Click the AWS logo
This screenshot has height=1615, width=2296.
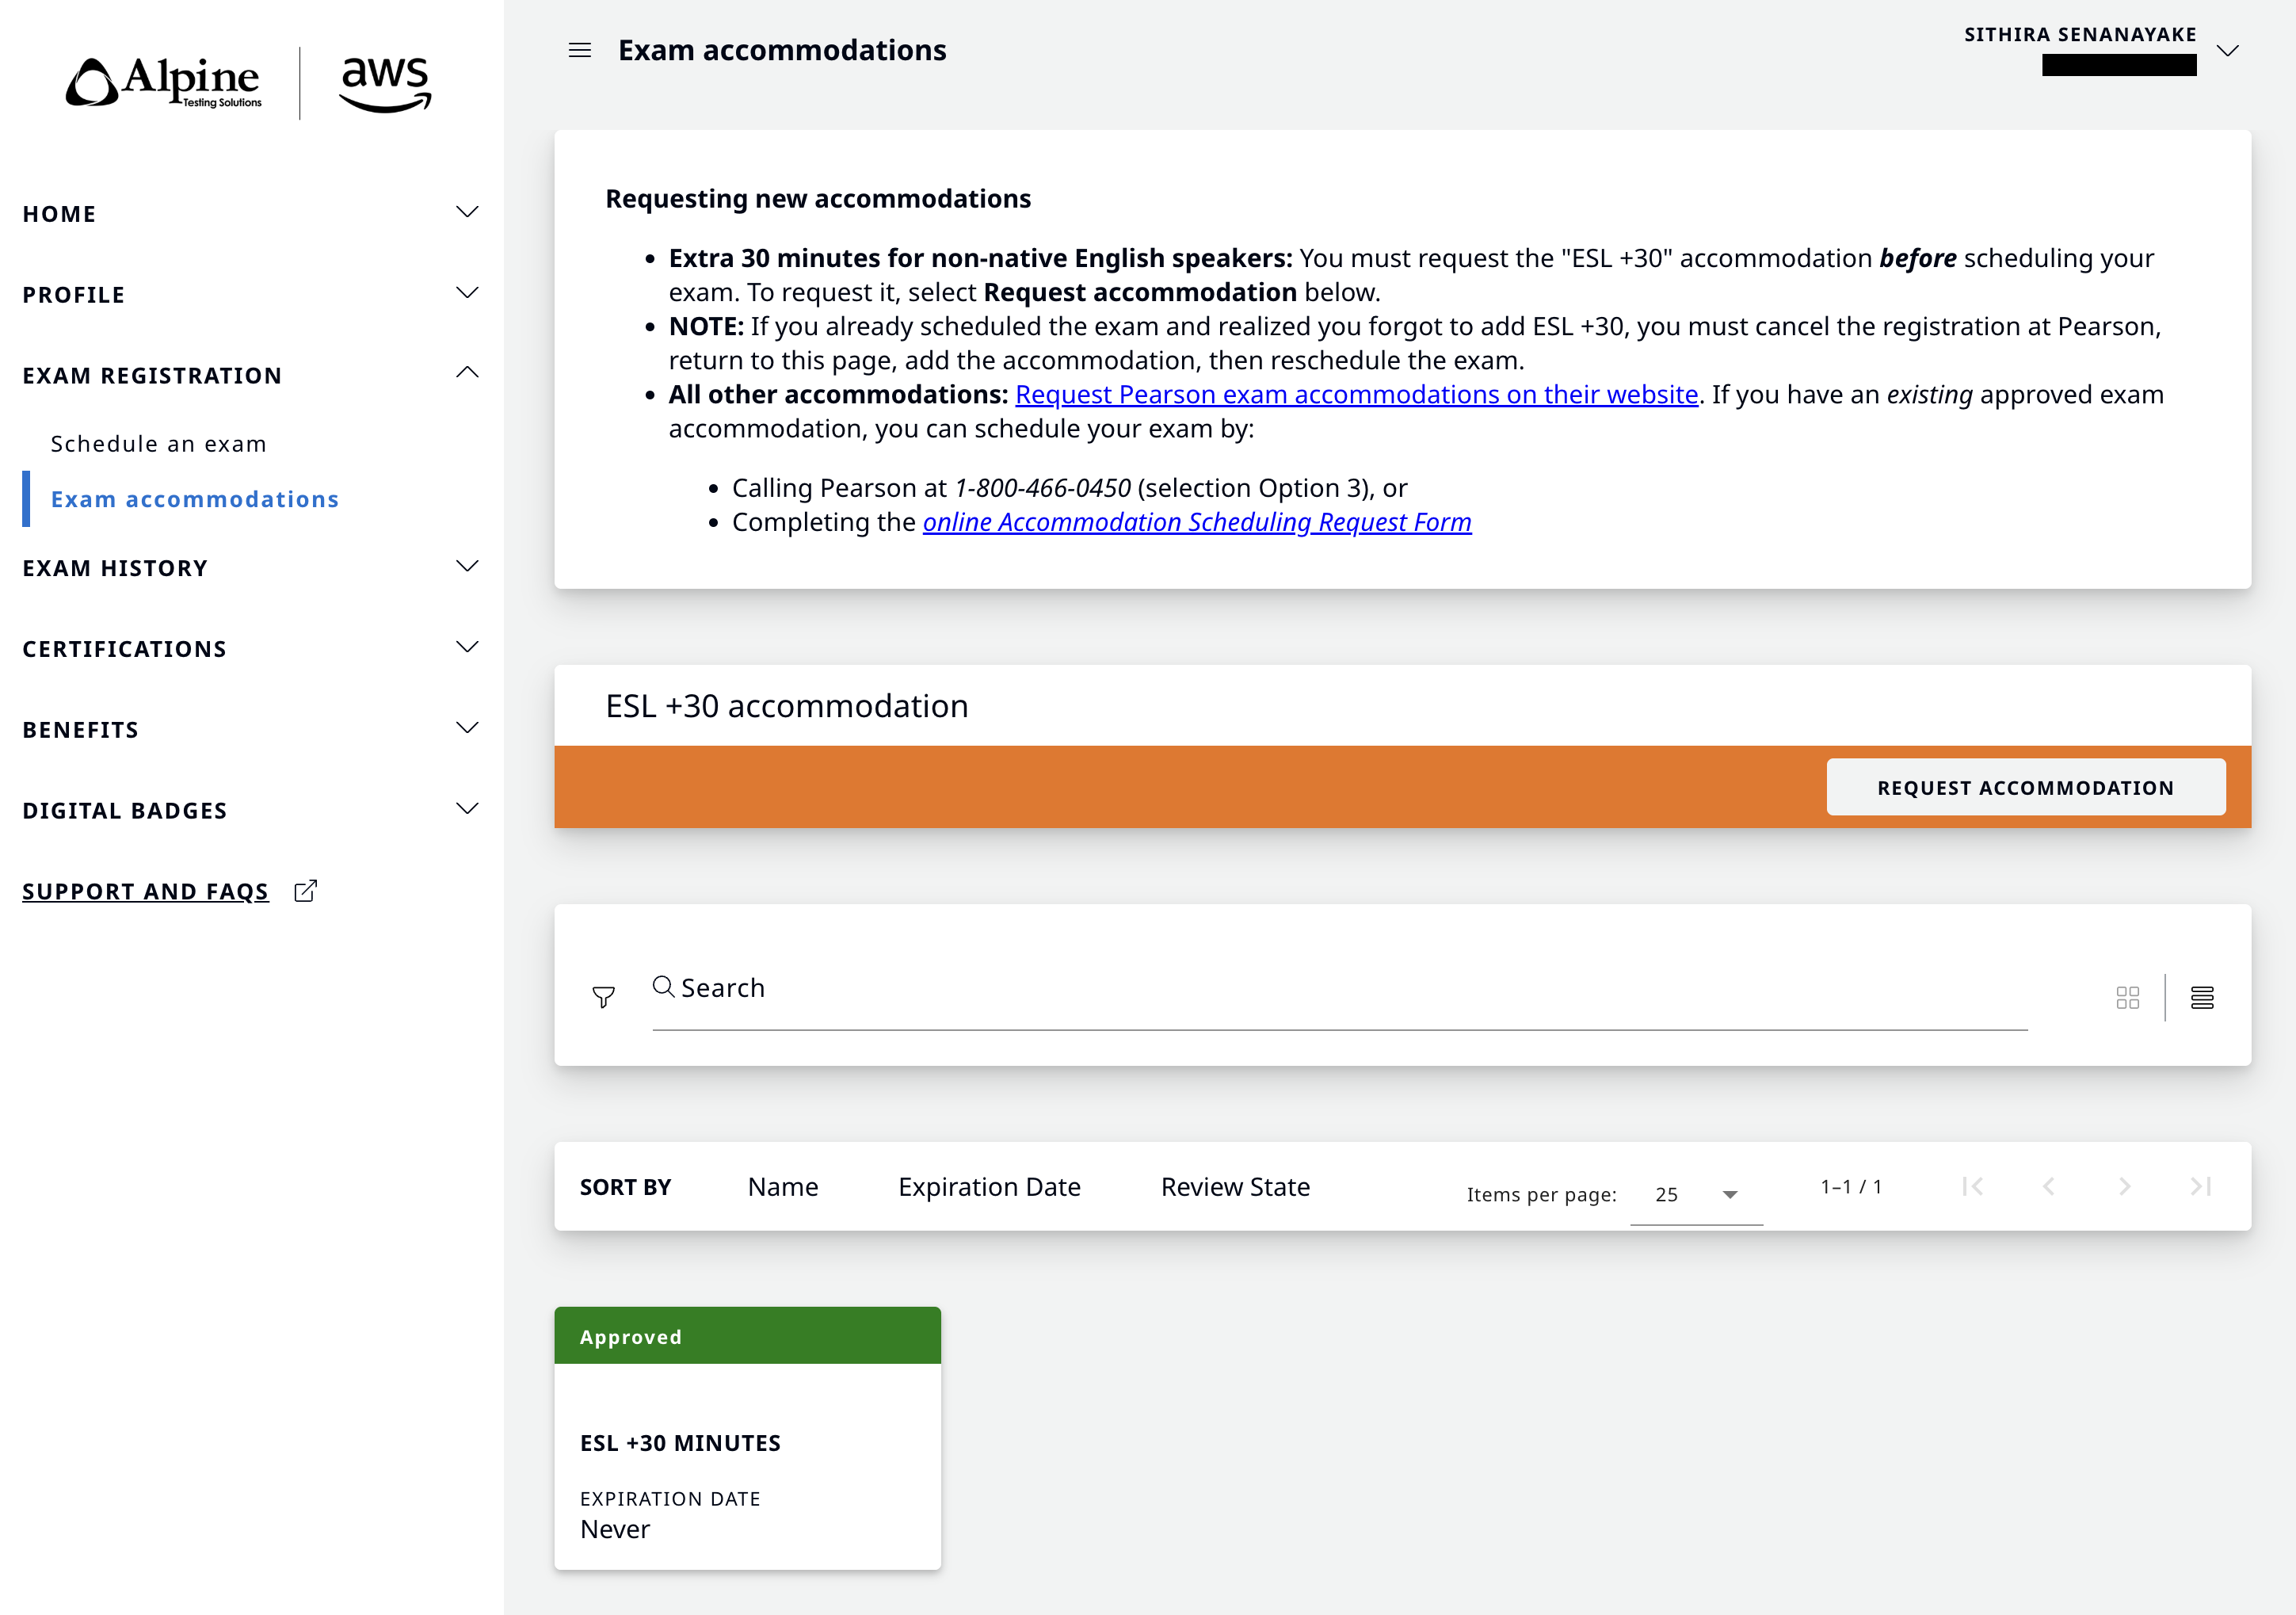coord(386,84)
